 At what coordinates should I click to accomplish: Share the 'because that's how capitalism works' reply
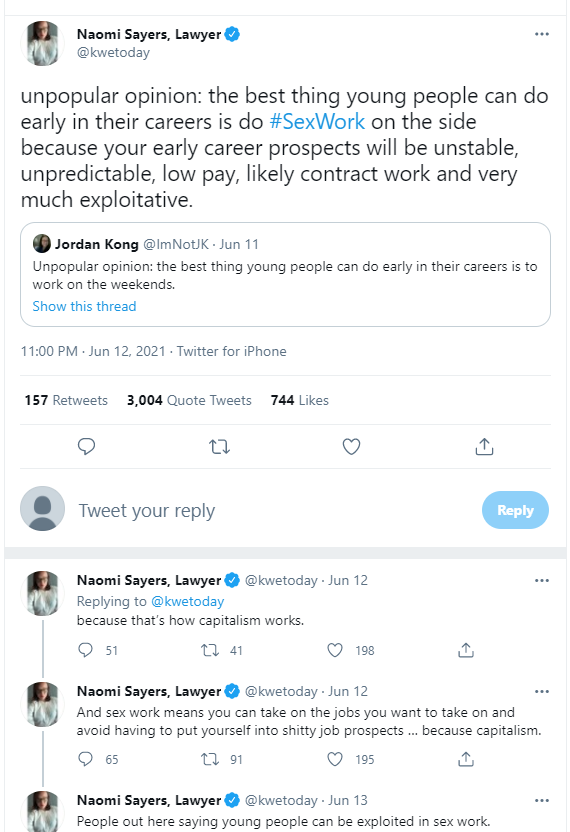[x=465, y=650]
